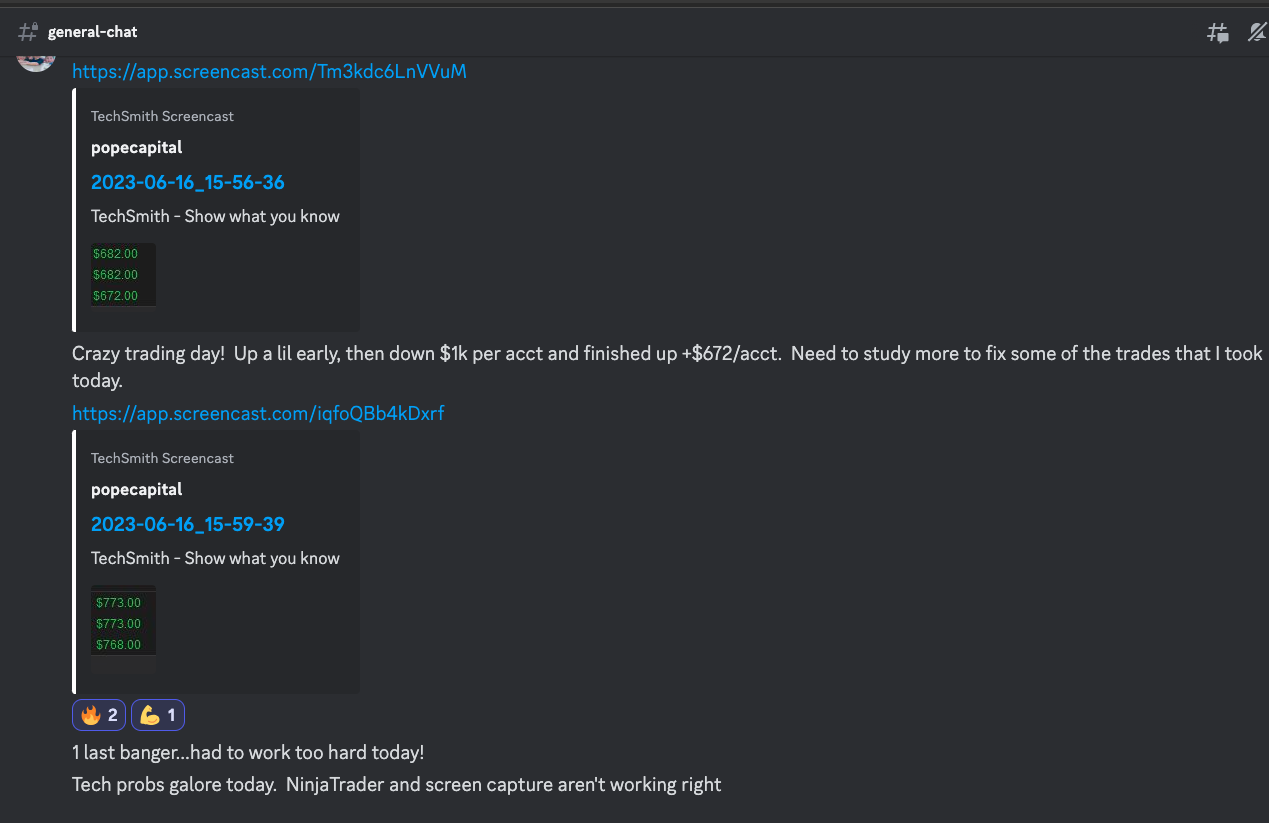Viewport: 1269px width, 823px height.
Task: Open the $682.00 balance thumbnail in first embed
Action: 122,274
